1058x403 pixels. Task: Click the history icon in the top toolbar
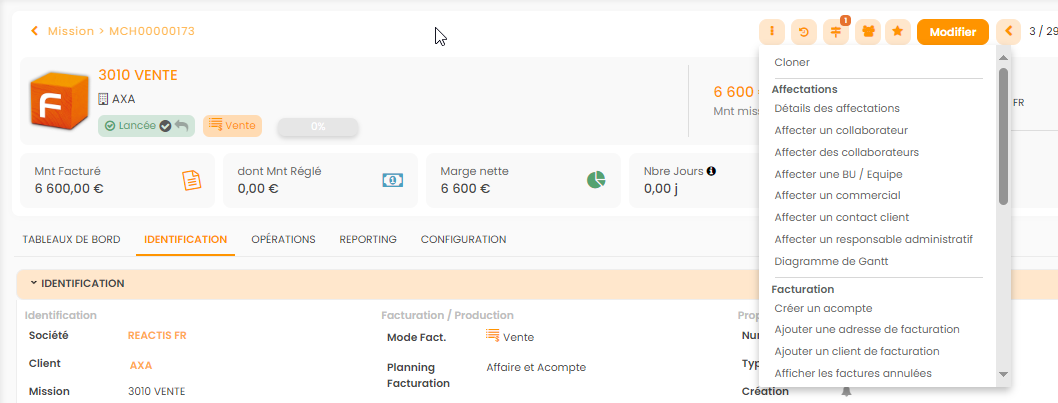click(x=804, y=32)
